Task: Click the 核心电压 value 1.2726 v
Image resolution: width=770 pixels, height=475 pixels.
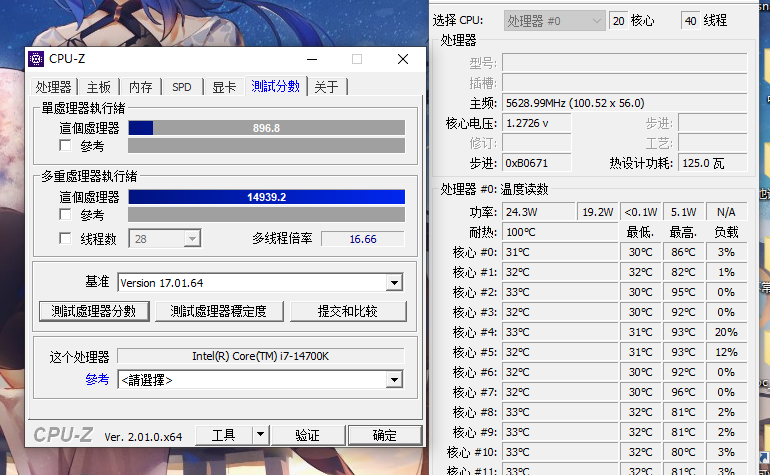Action: (x=537, y=123)
